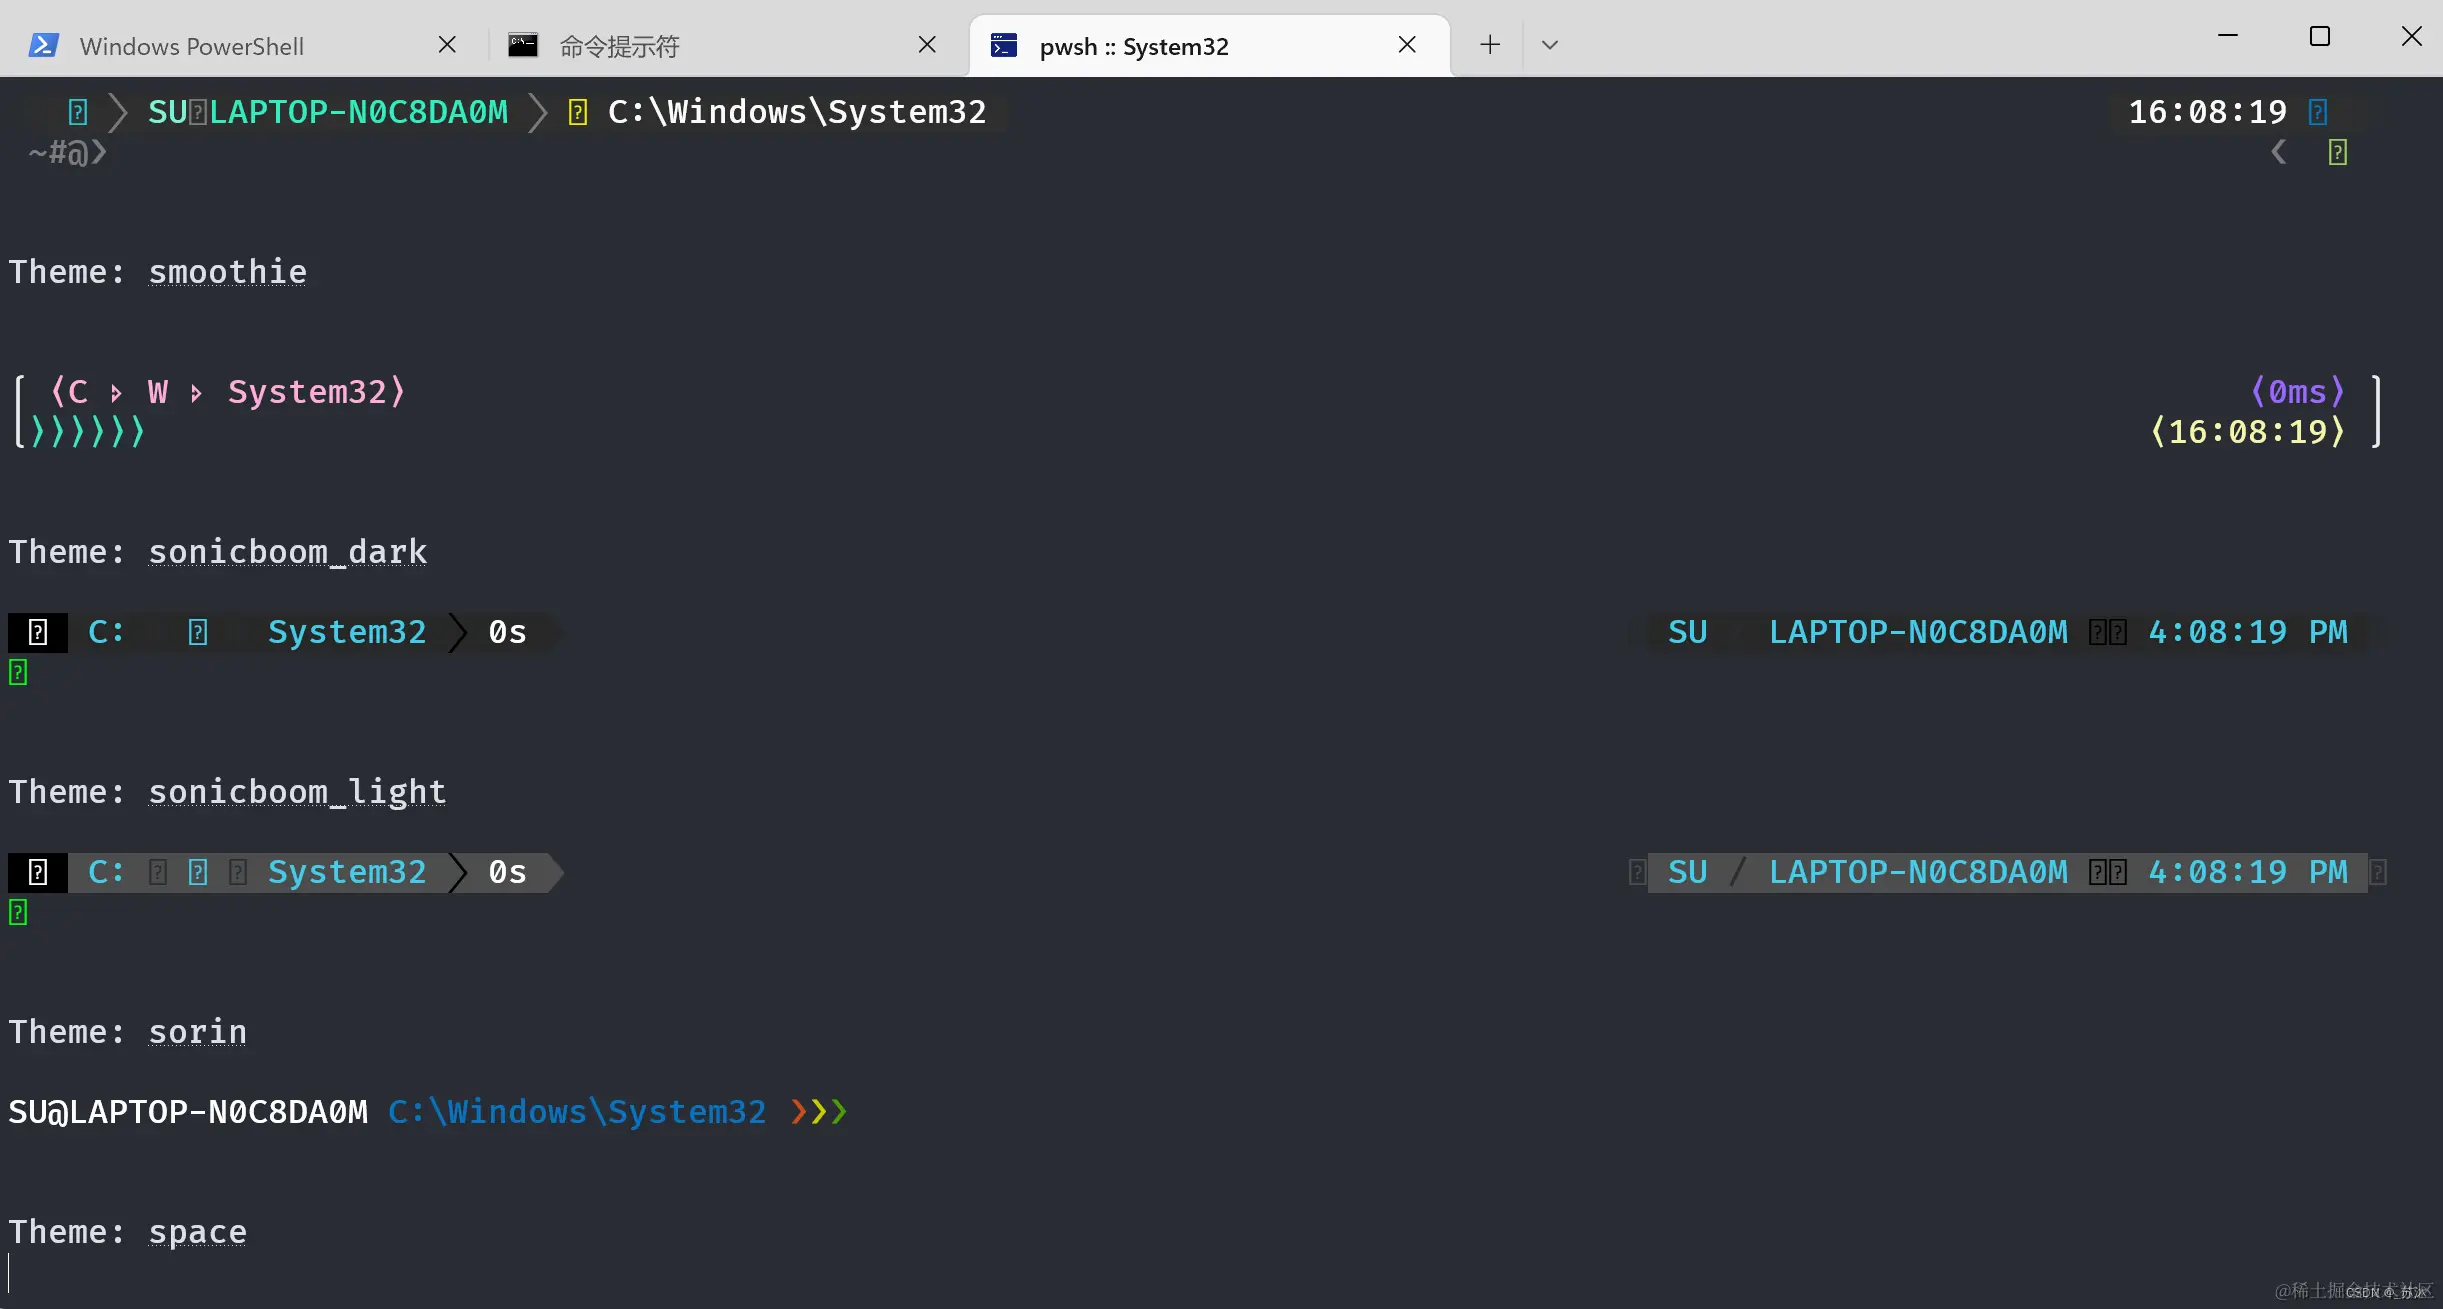
Task: Click the Command Prompt tab icon
Action: (x=522, y=45)
